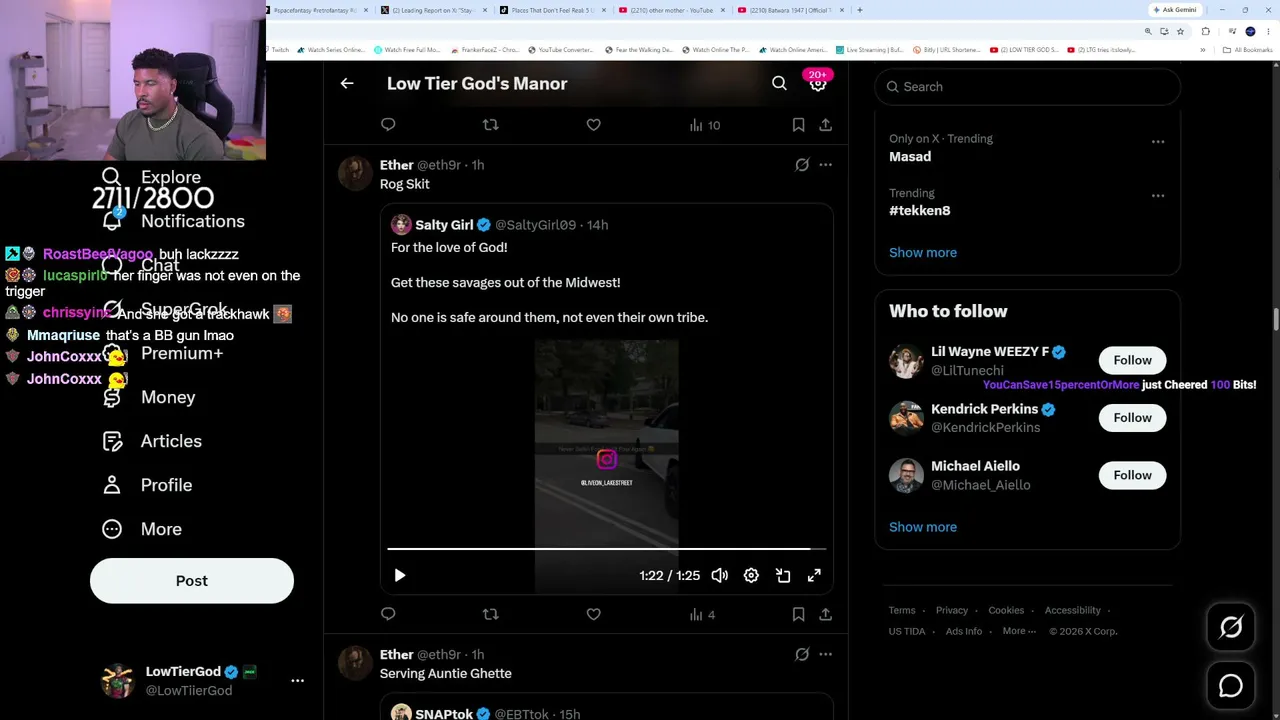The image size is (1280, 720).
Task: Click the page vertical scrollbar
Action: pyautogui.click(x=1275, y=320)
